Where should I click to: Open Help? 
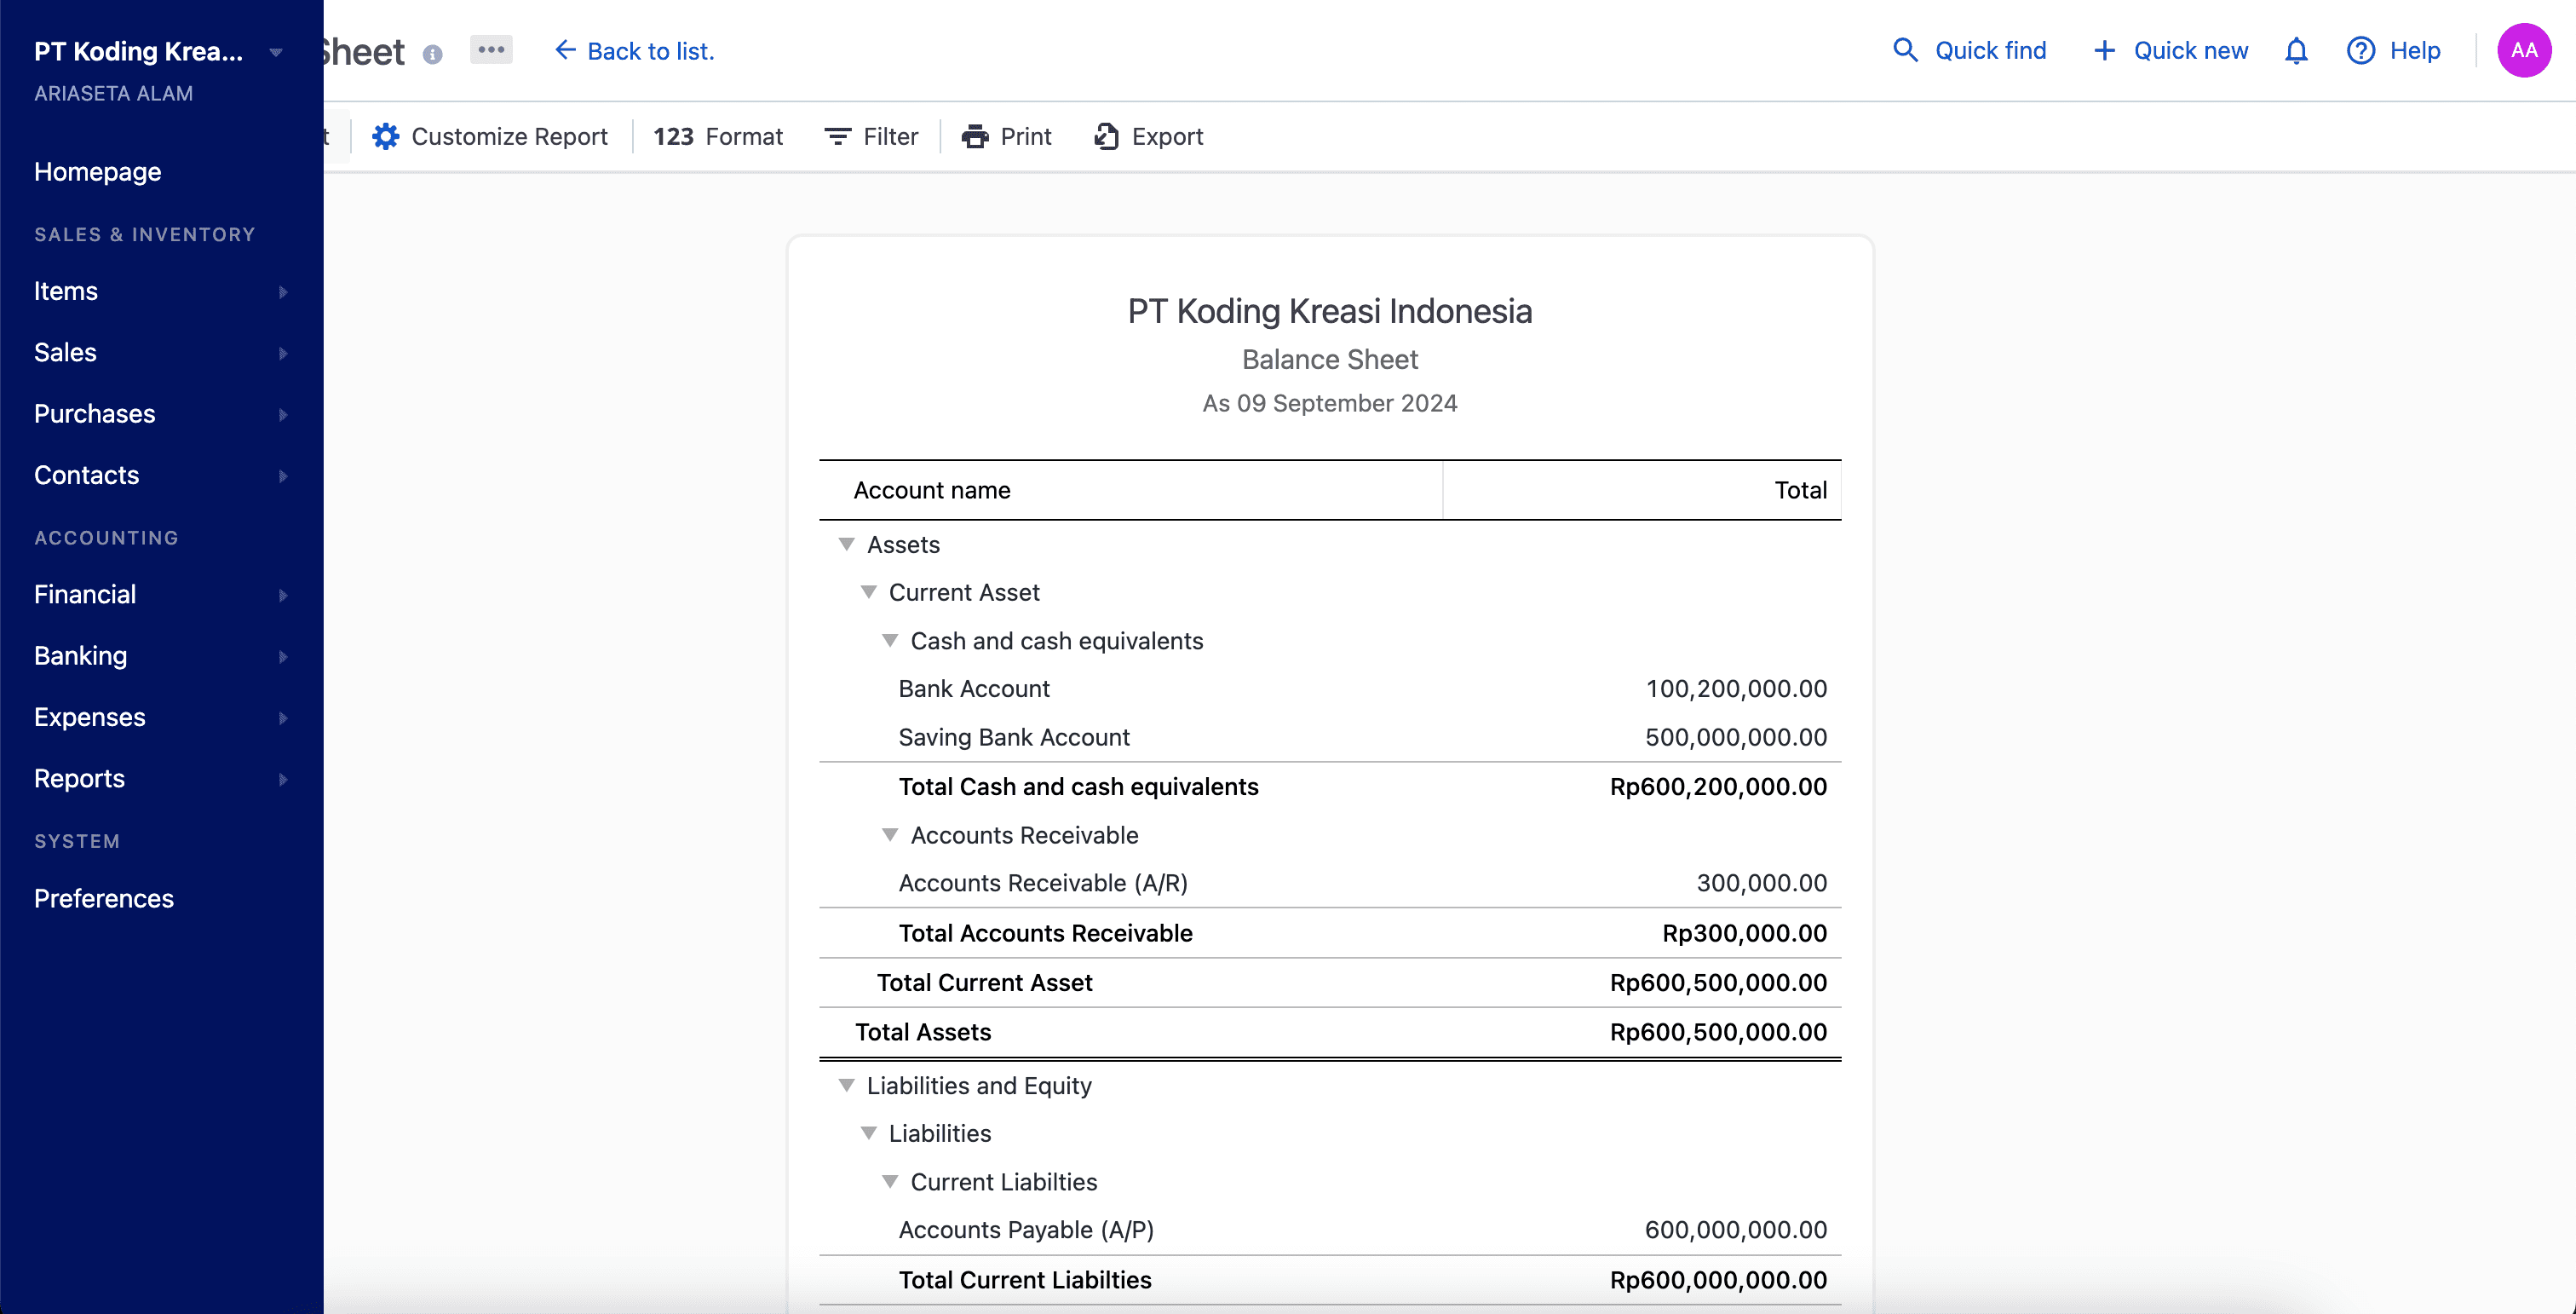(x=2394, y=50)
